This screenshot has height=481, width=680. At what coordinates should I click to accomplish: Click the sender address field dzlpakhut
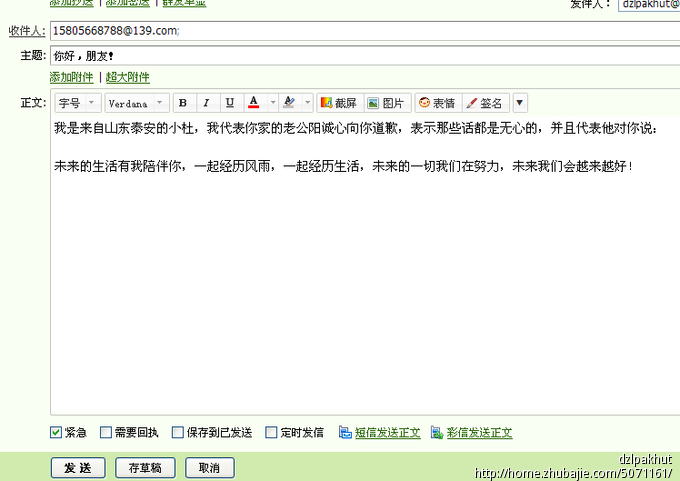[x=649, y=4]
